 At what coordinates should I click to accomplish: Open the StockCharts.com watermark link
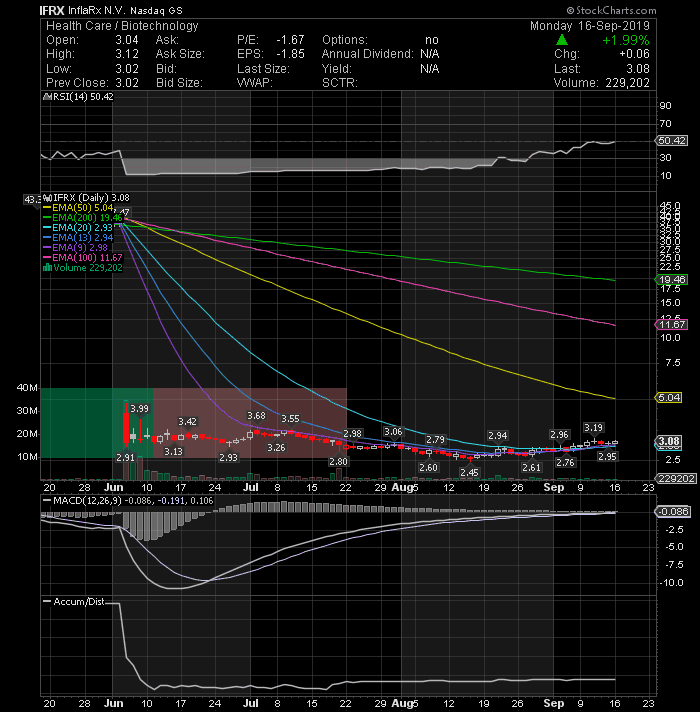(x=611, y=10)
